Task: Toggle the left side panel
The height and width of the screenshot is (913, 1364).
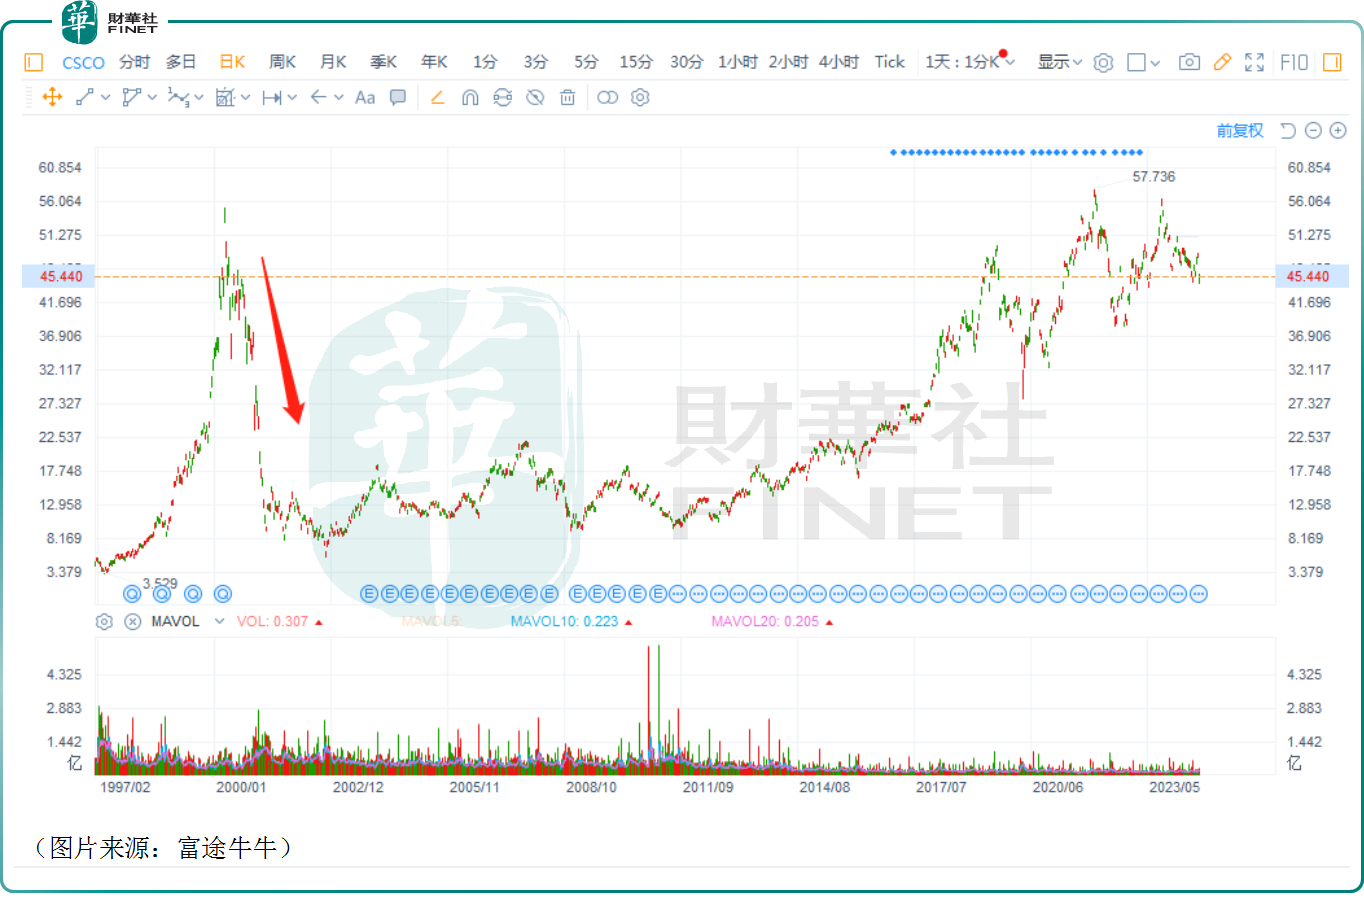Action: 33,62
